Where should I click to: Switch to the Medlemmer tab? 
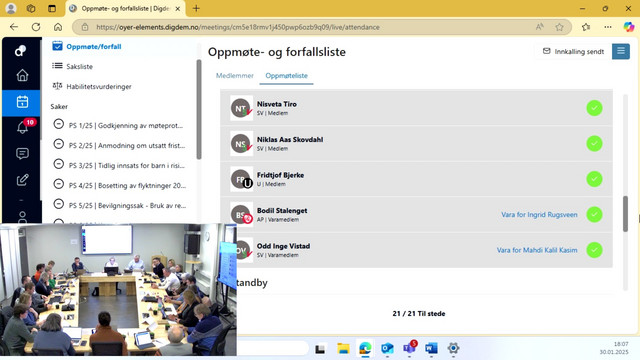coord(235,76)
